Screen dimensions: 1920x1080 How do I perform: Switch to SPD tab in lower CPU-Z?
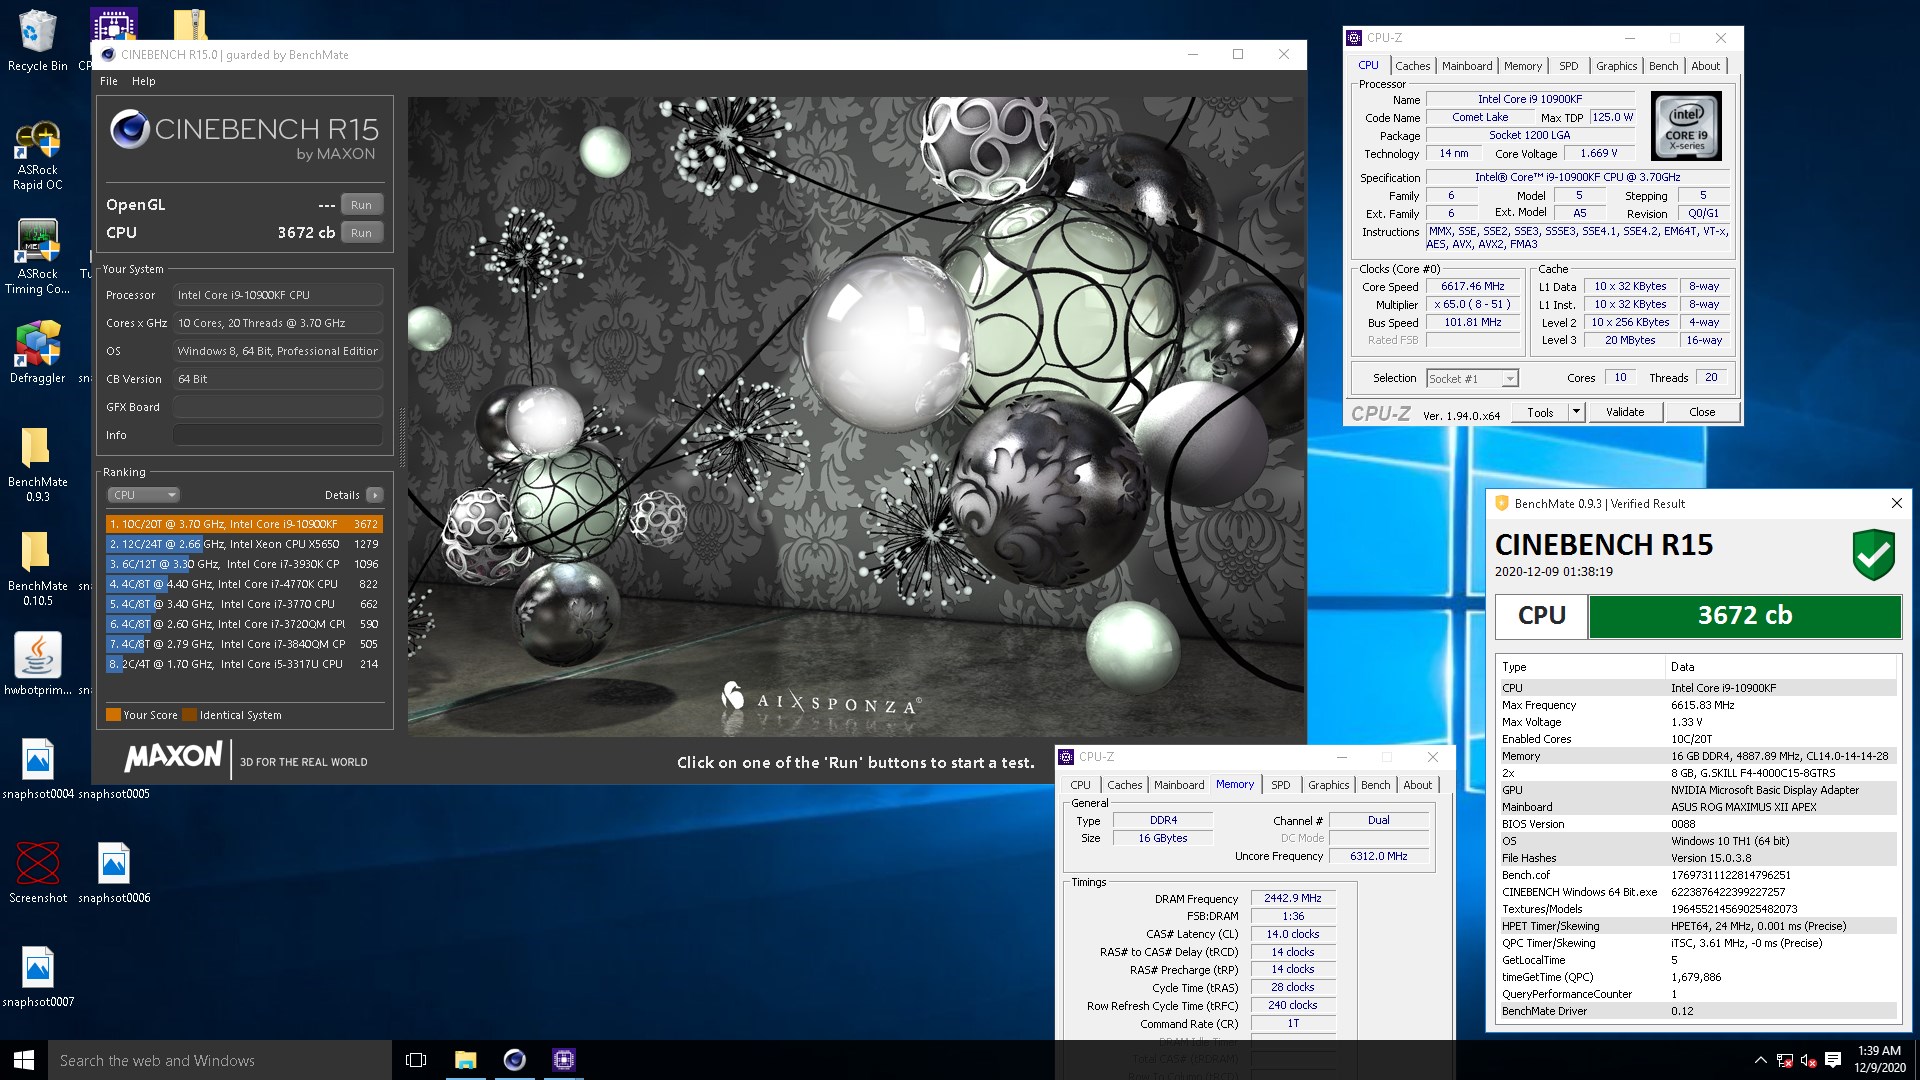point(1280,785)
